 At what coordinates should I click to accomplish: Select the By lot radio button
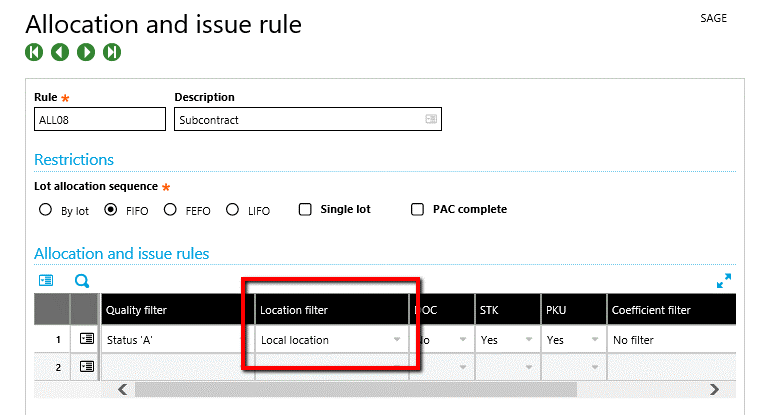tap(45, 210)
